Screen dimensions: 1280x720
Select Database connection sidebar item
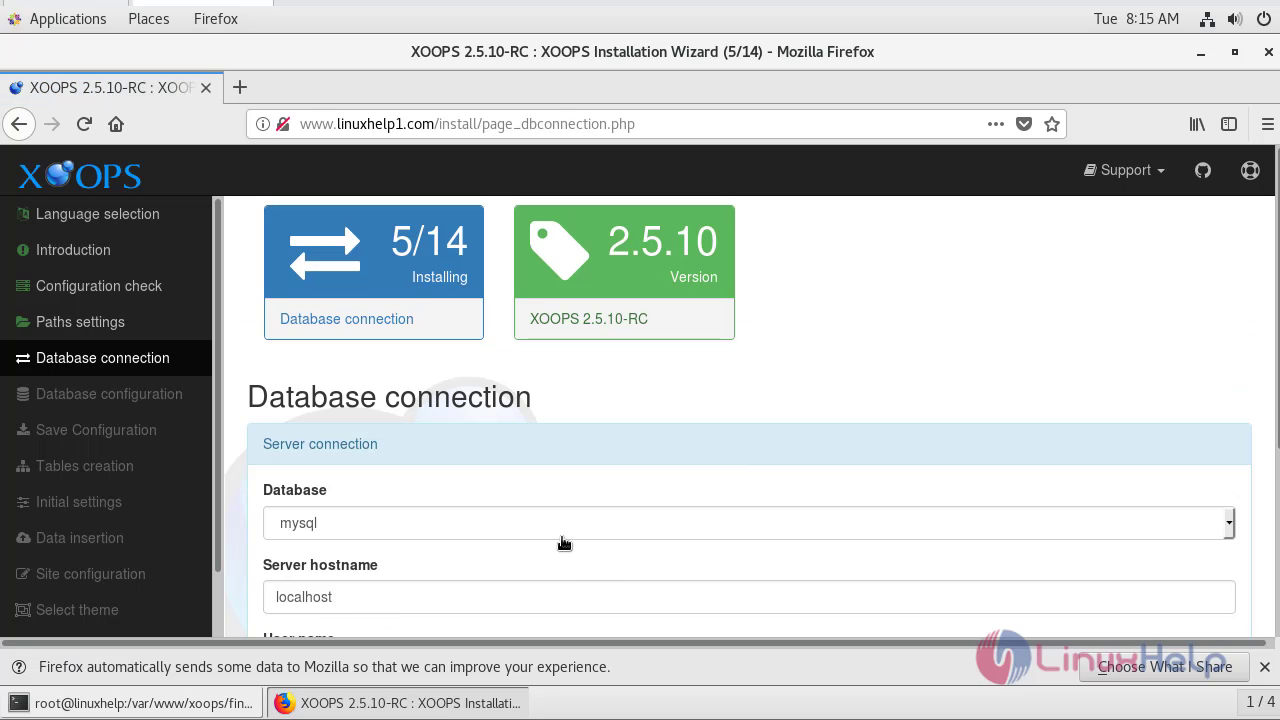(106, 358)
